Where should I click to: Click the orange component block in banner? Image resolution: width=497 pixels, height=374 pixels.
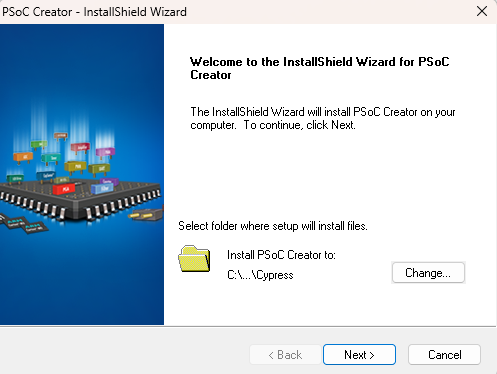tap(23, 157)
